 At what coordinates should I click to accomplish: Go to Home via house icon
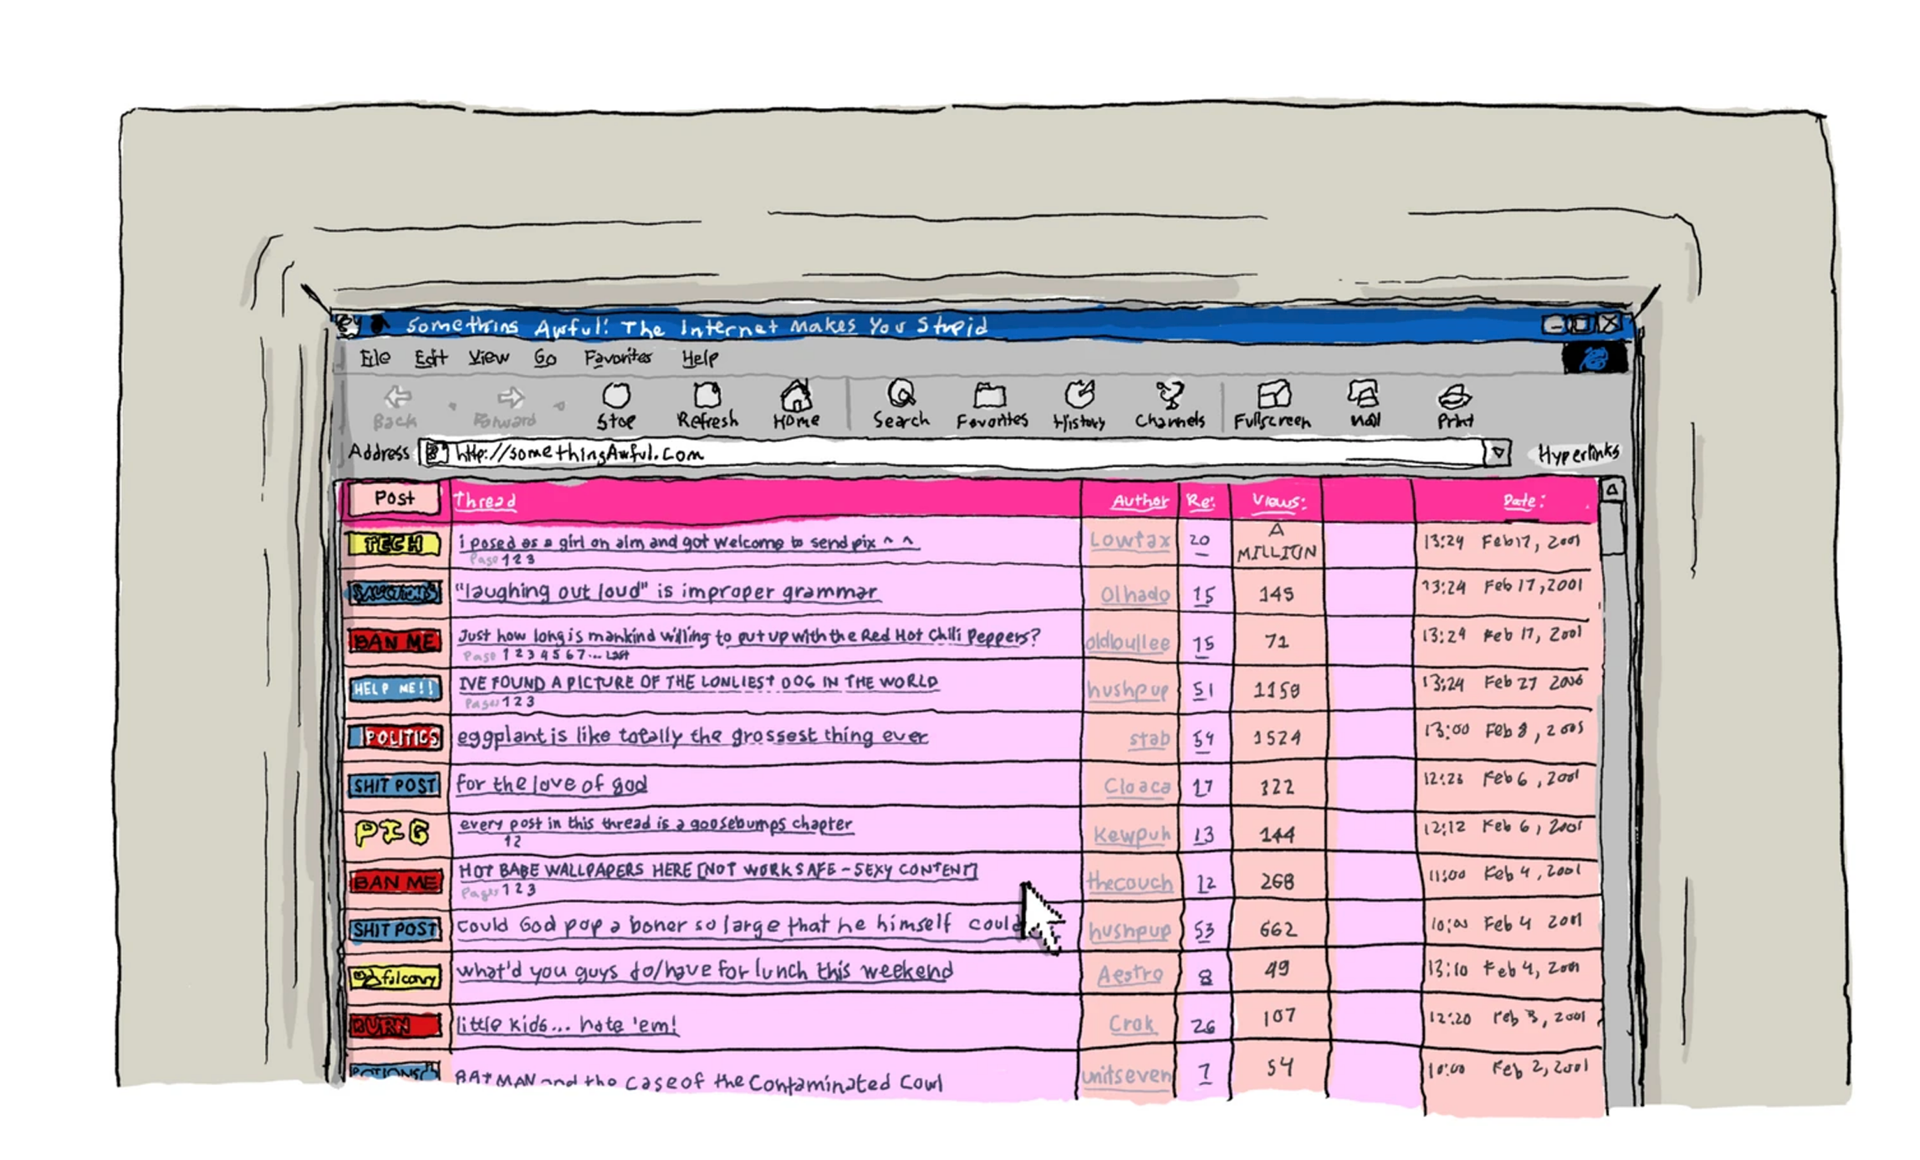tap(796, 404)
